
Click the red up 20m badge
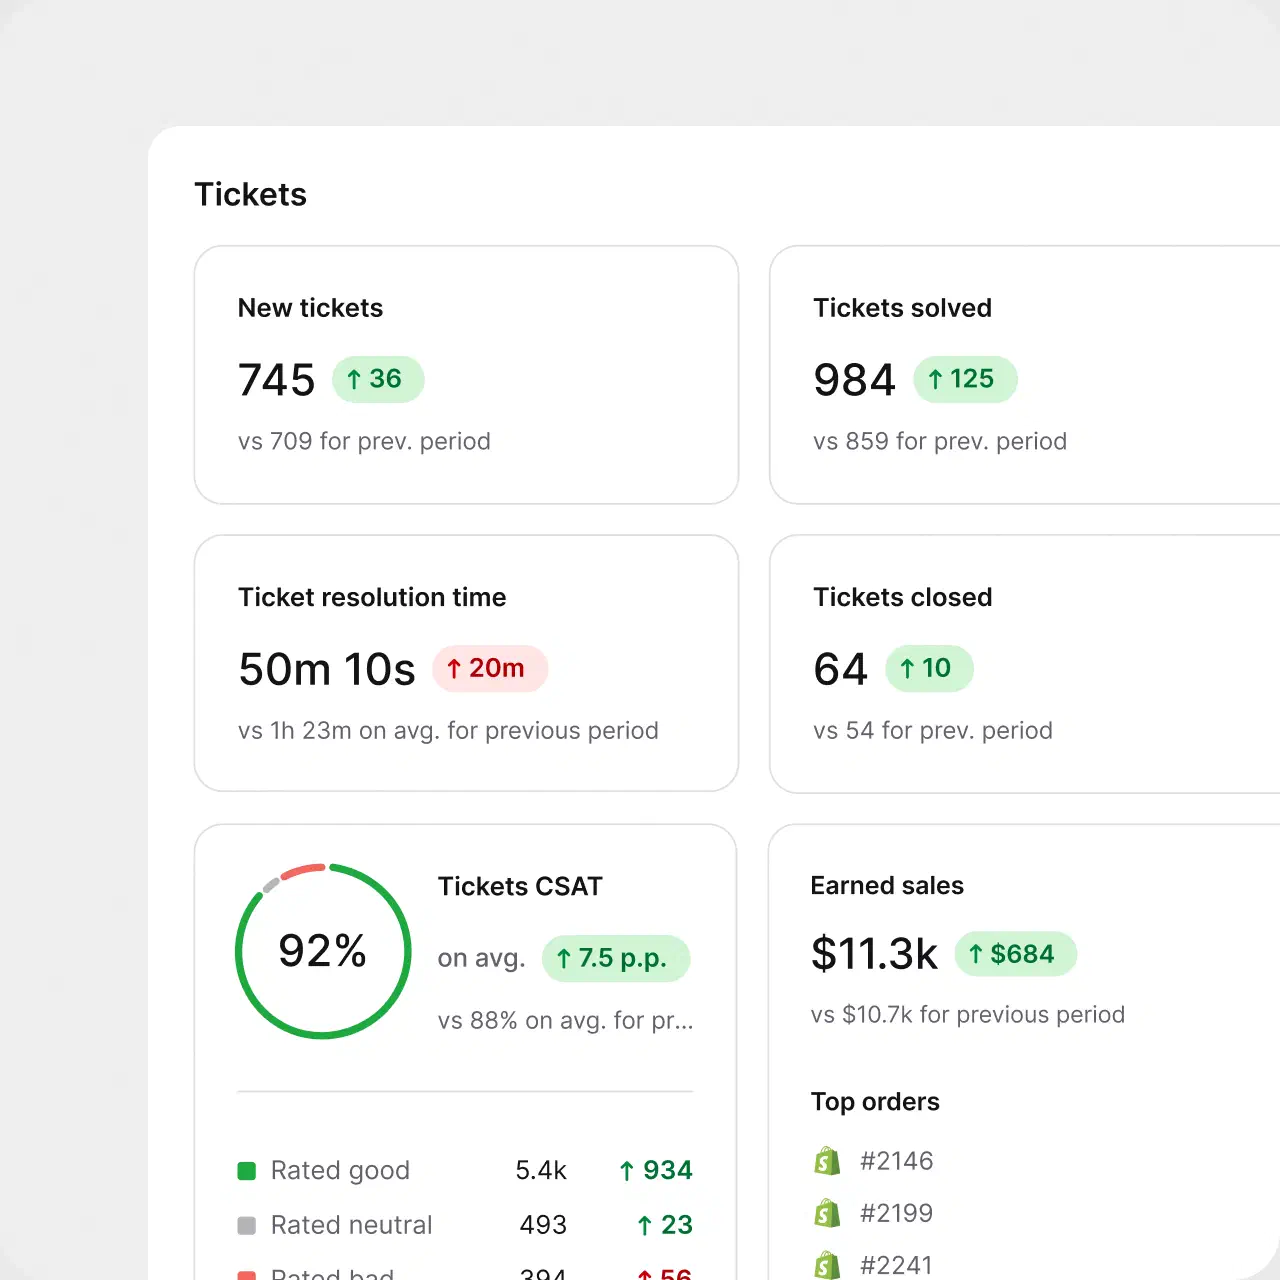click(x=490, y=668)
